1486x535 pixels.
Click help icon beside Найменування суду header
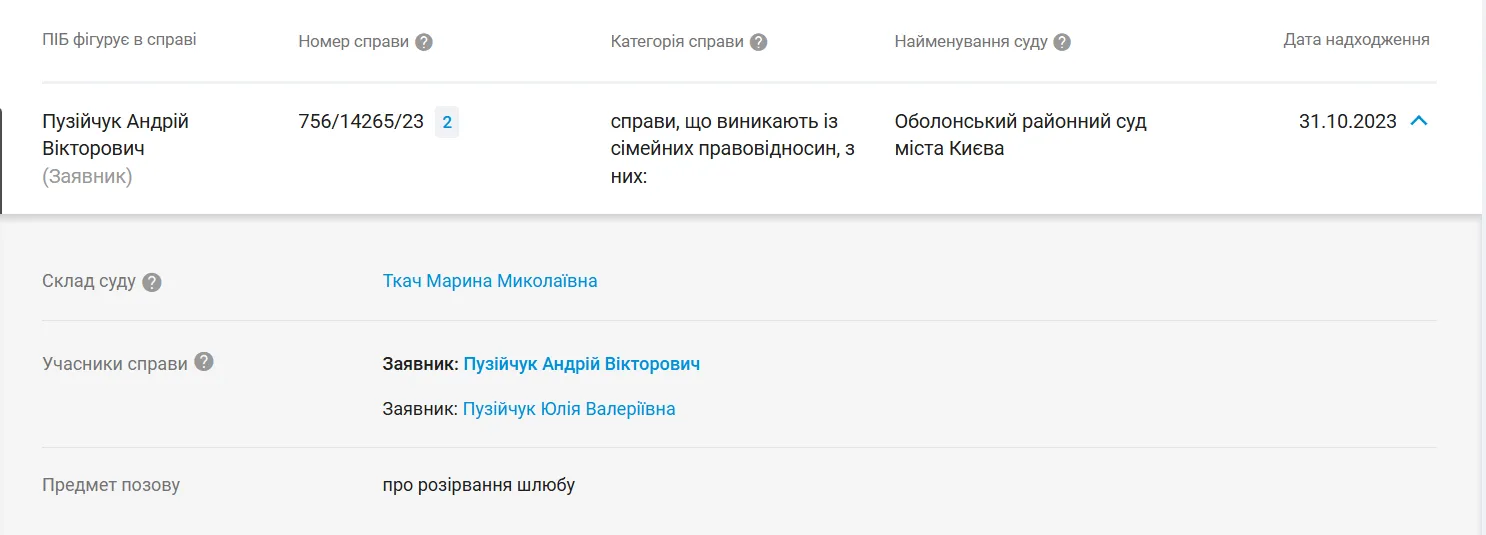point(1062,42)
